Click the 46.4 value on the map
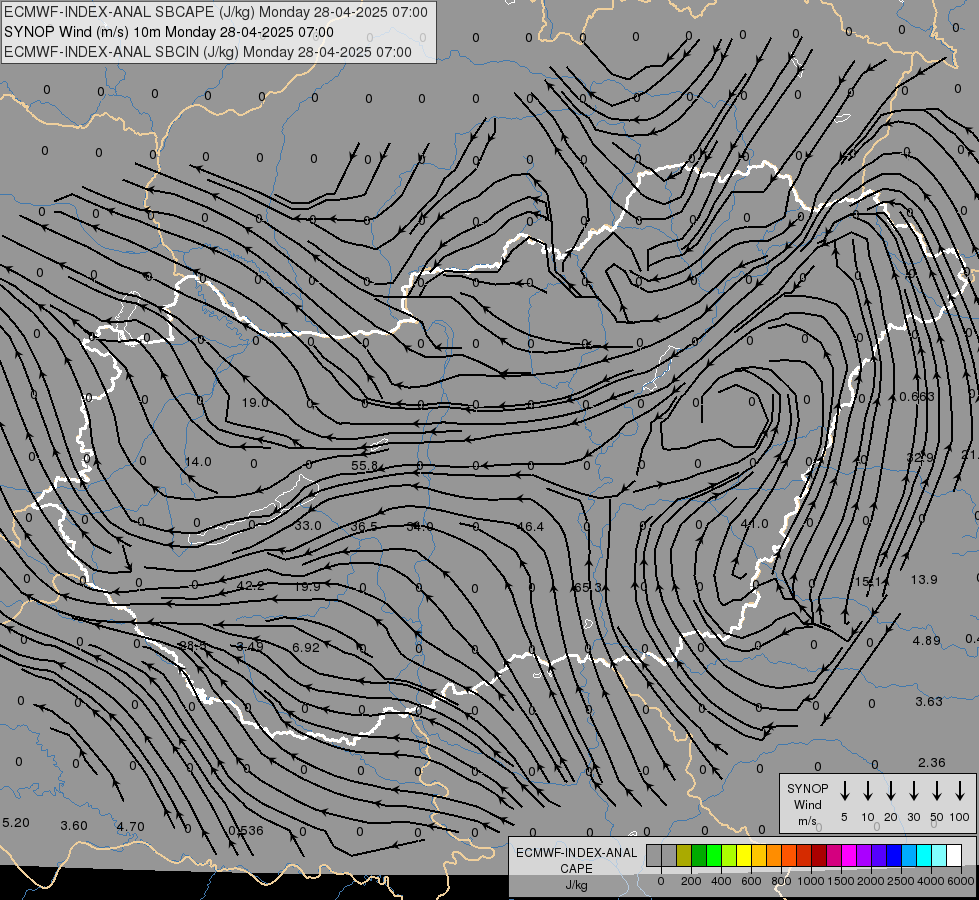 click(530, 527)
